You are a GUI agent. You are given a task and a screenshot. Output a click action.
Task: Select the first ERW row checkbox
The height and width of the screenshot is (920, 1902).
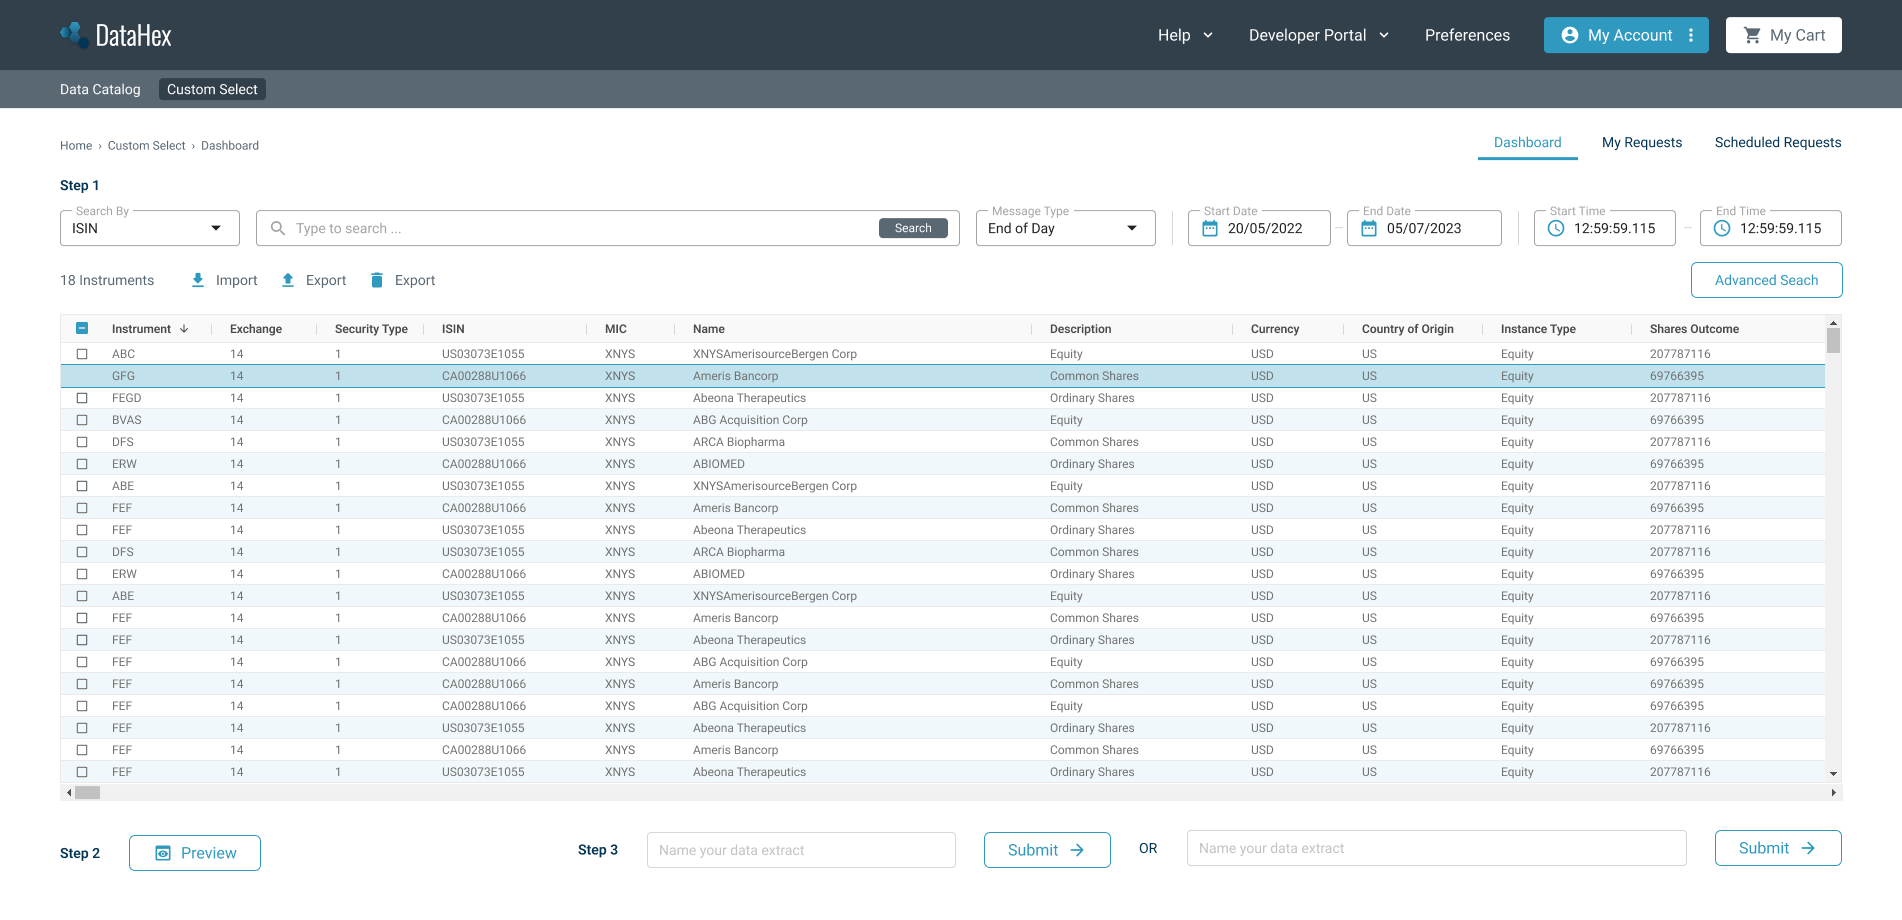(82, 464)
